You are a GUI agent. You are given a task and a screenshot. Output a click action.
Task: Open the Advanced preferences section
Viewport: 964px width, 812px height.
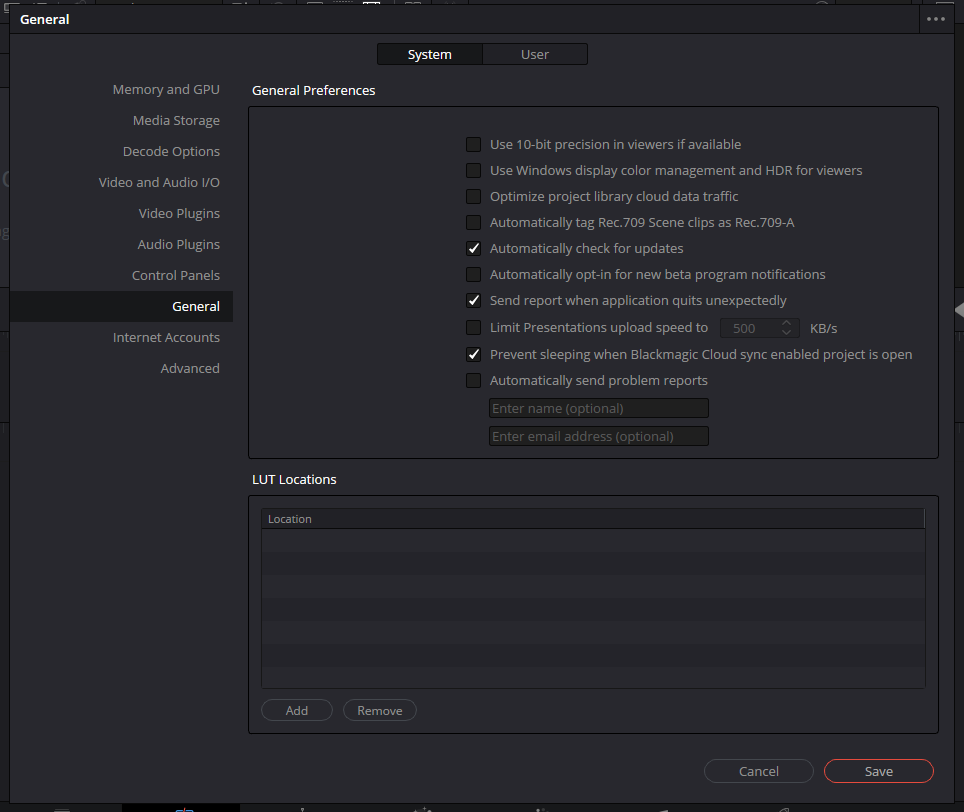click(190, 368)
